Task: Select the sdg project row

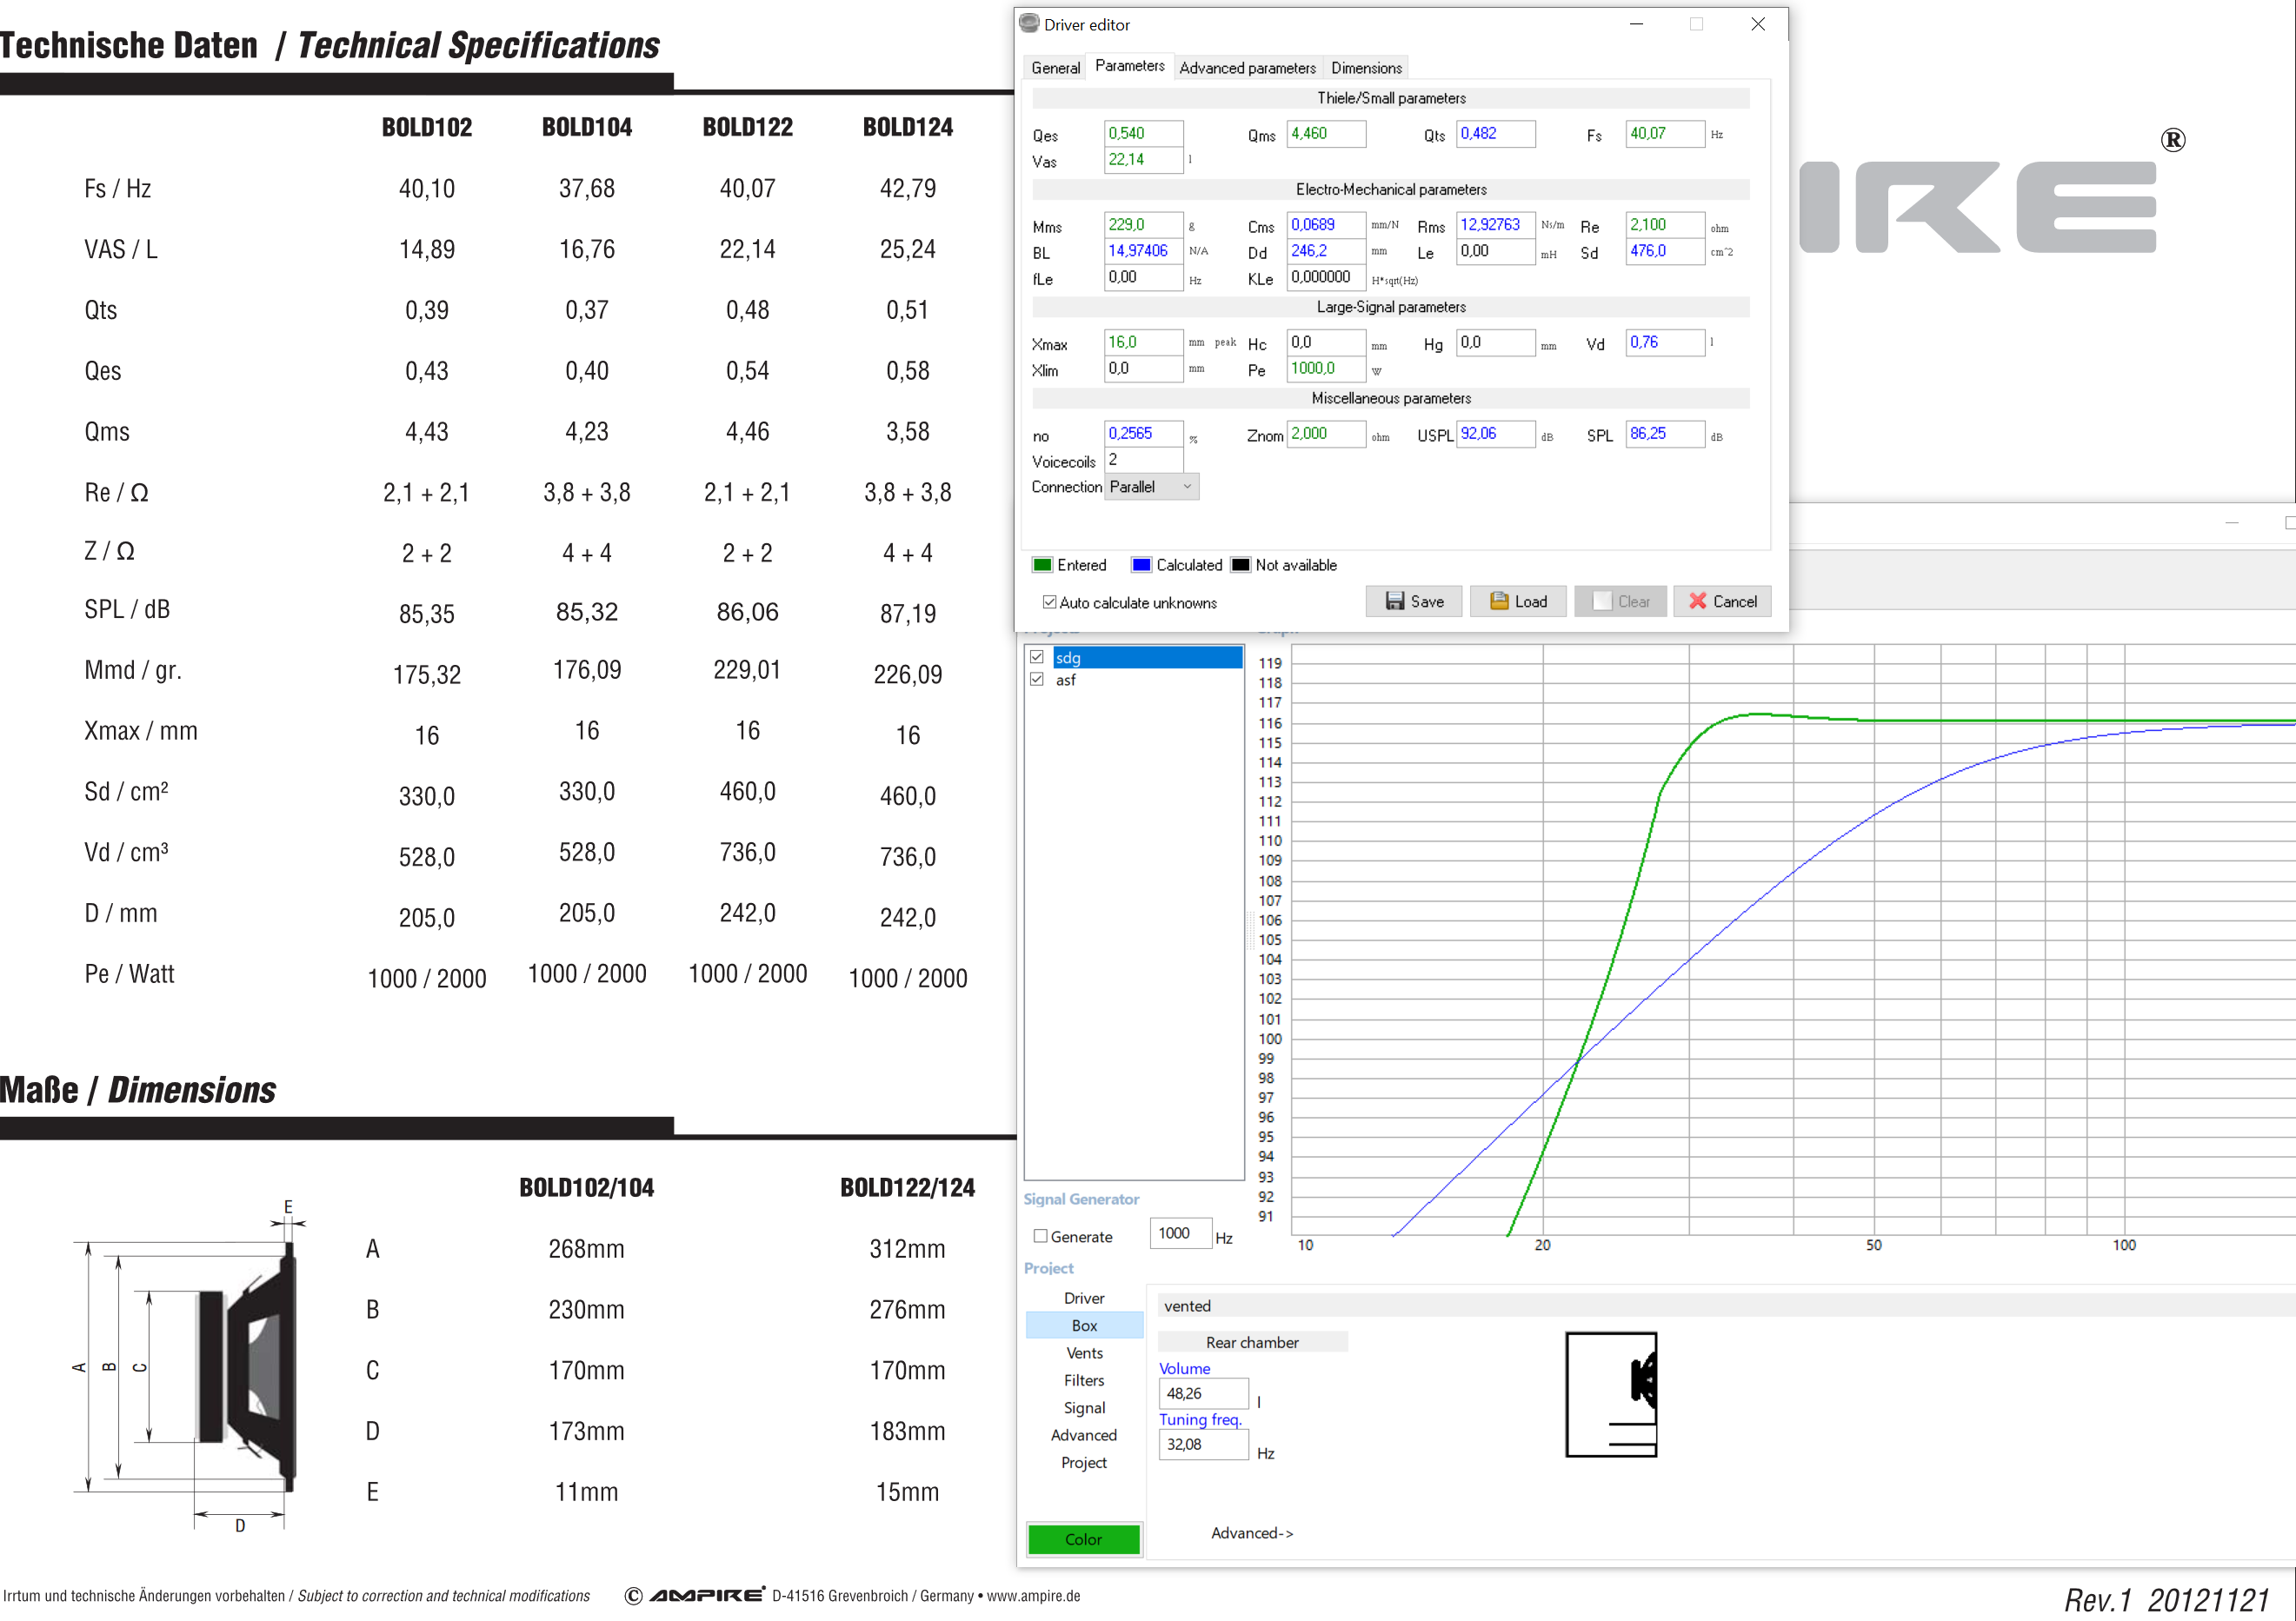Action: click(1148, 657)
